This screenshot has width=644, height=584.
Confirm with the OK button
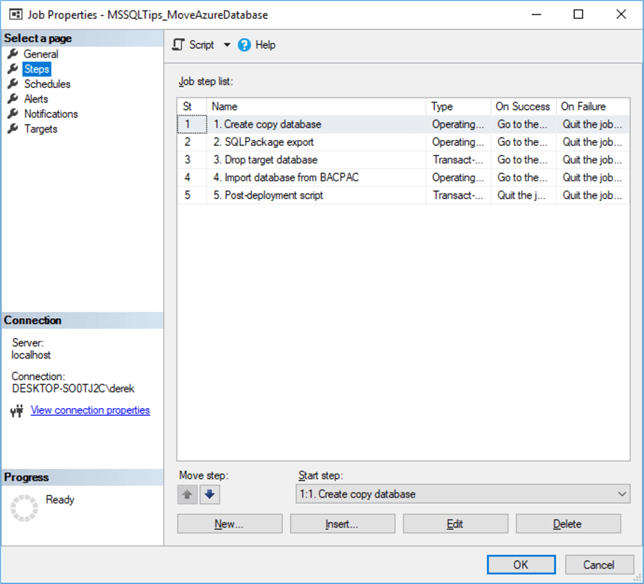point(521,565)
